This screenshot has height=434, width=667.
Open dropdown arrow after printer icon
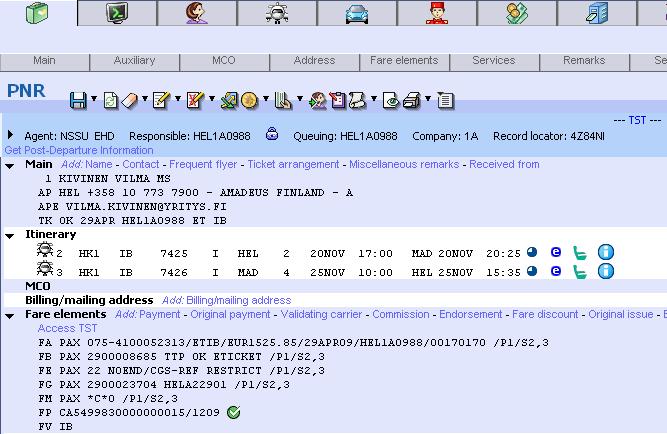point(428,99)
